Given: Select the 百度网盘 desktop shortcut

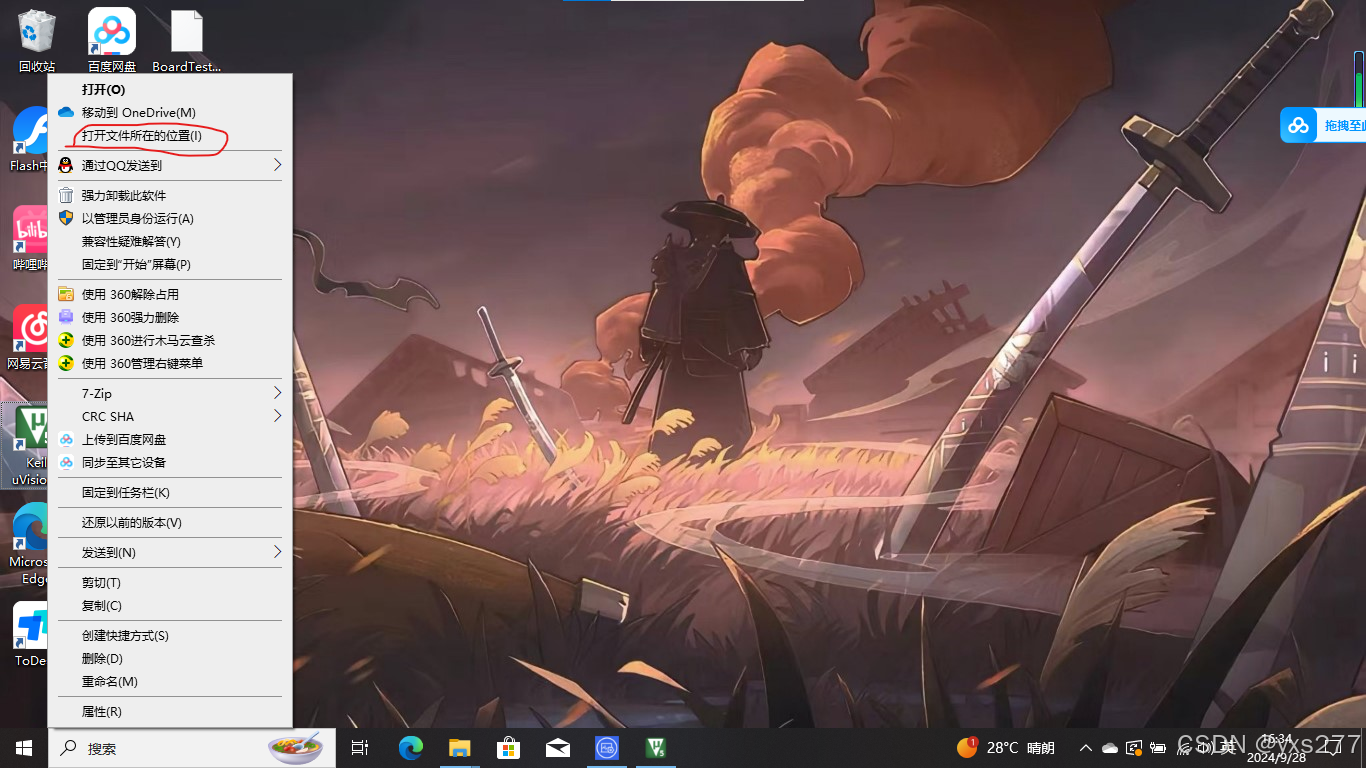Looking at the screenshot, I should pos(111,40).
